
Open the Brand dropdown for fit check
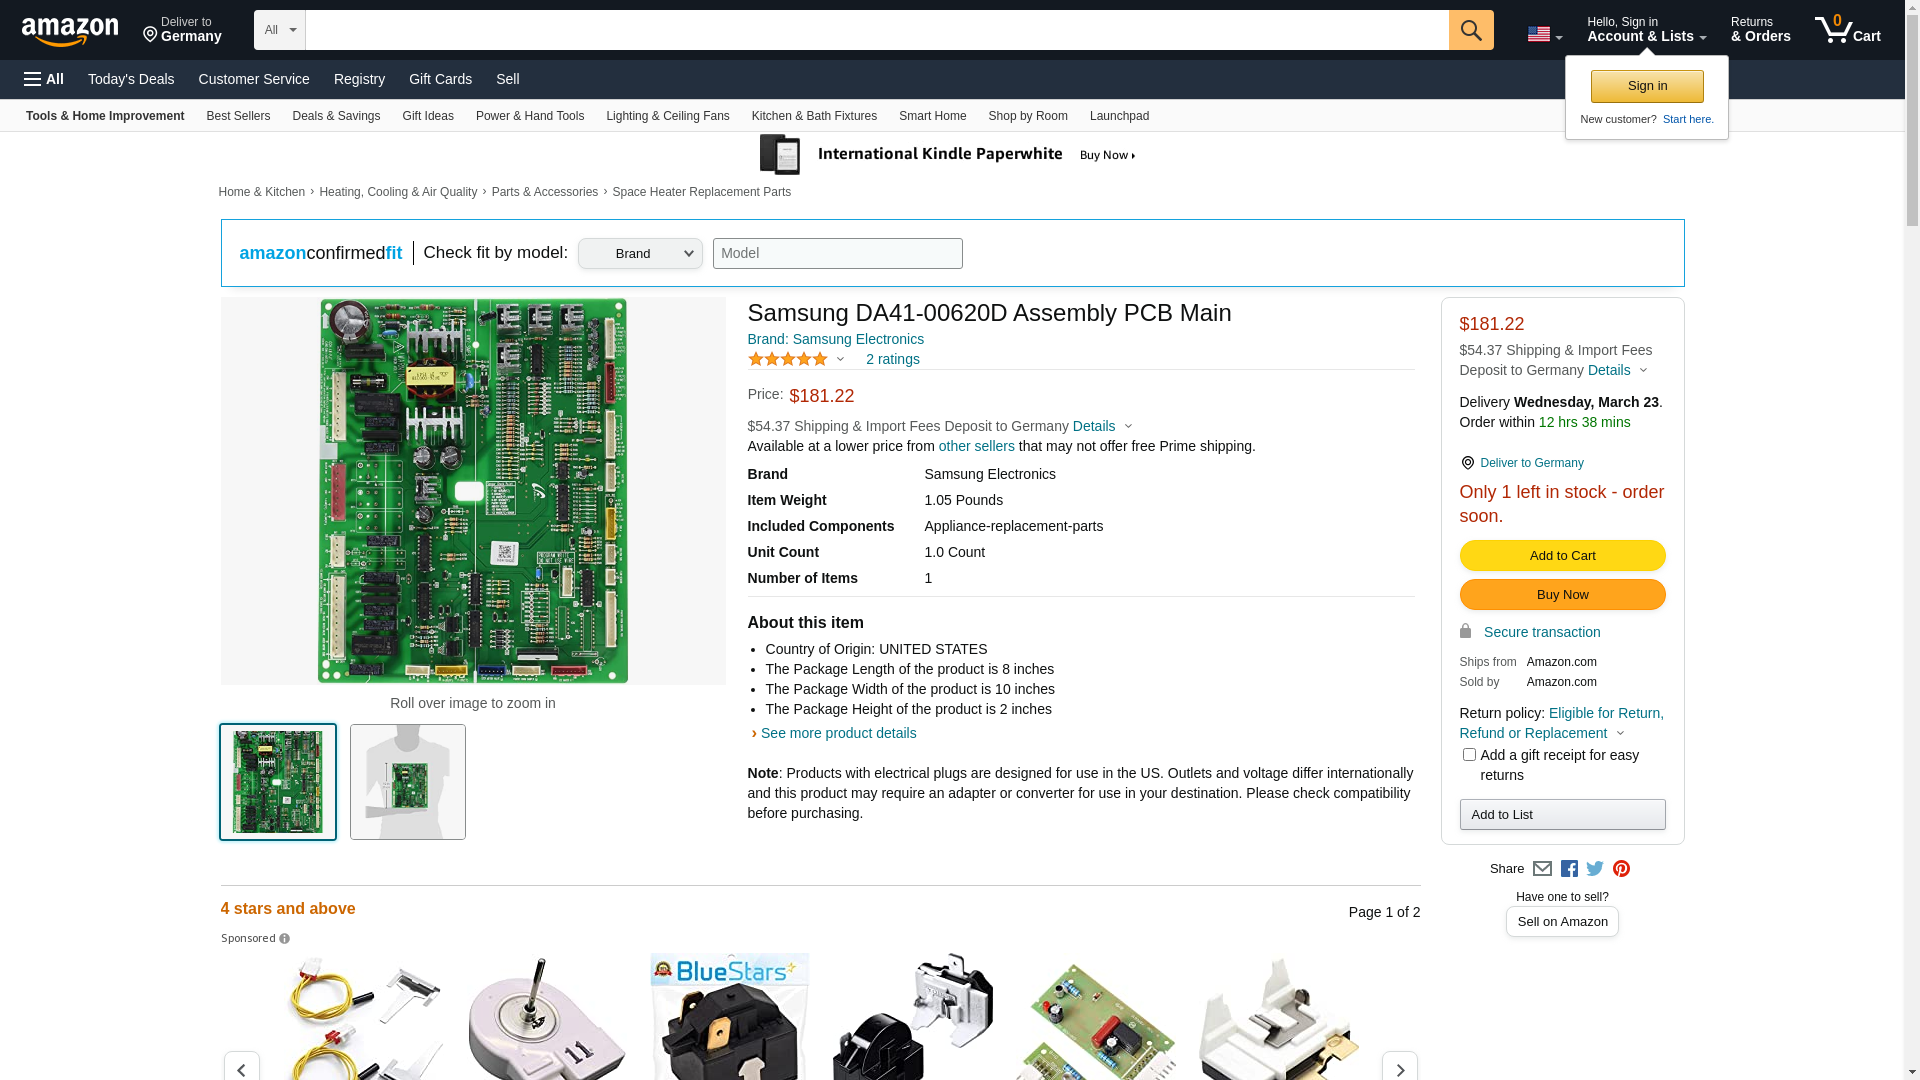[x=640, y=254]
